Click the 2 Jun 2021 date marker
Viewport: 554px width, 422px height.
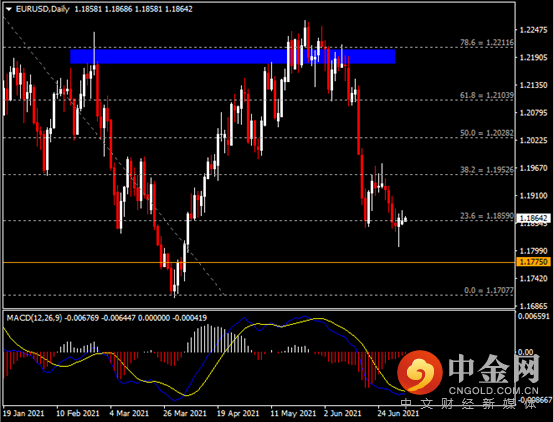(343, 413)
